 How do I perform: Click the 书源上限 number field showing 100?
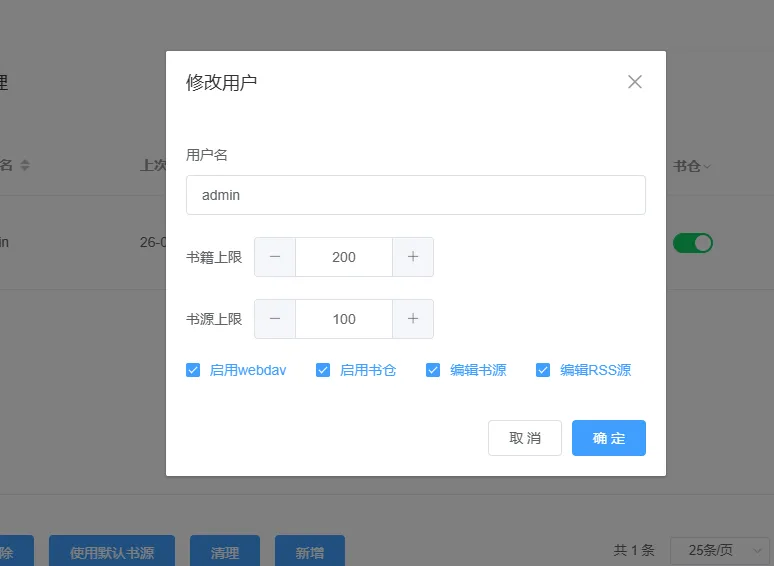coord(344,319)
